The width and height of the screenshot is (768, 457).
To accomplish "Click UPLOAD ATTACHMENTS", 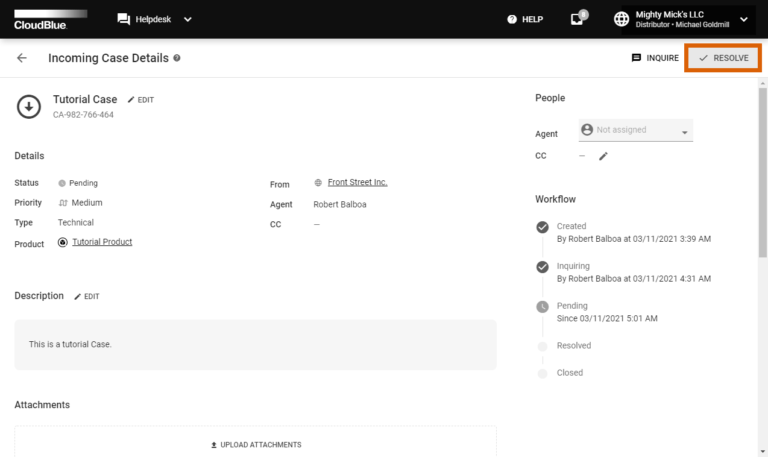I will click(x=256, y=445).
